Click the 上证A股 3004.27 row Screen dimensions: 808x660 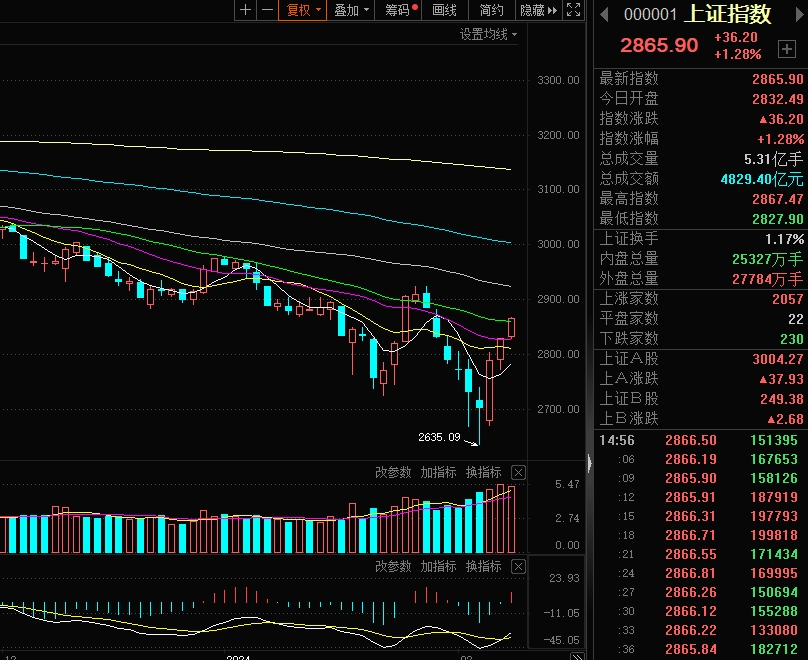click(701, 359)
